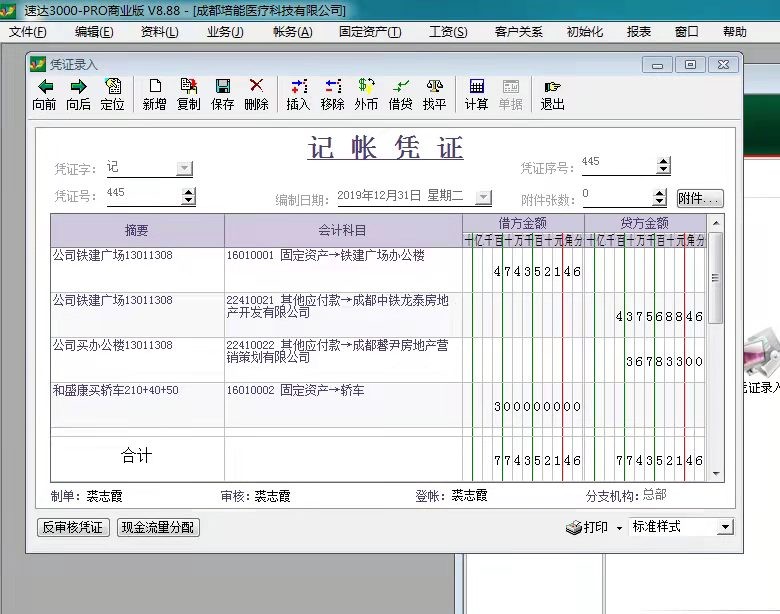
Task: Delete the voucher with 删除 icon
Action: 256,88
